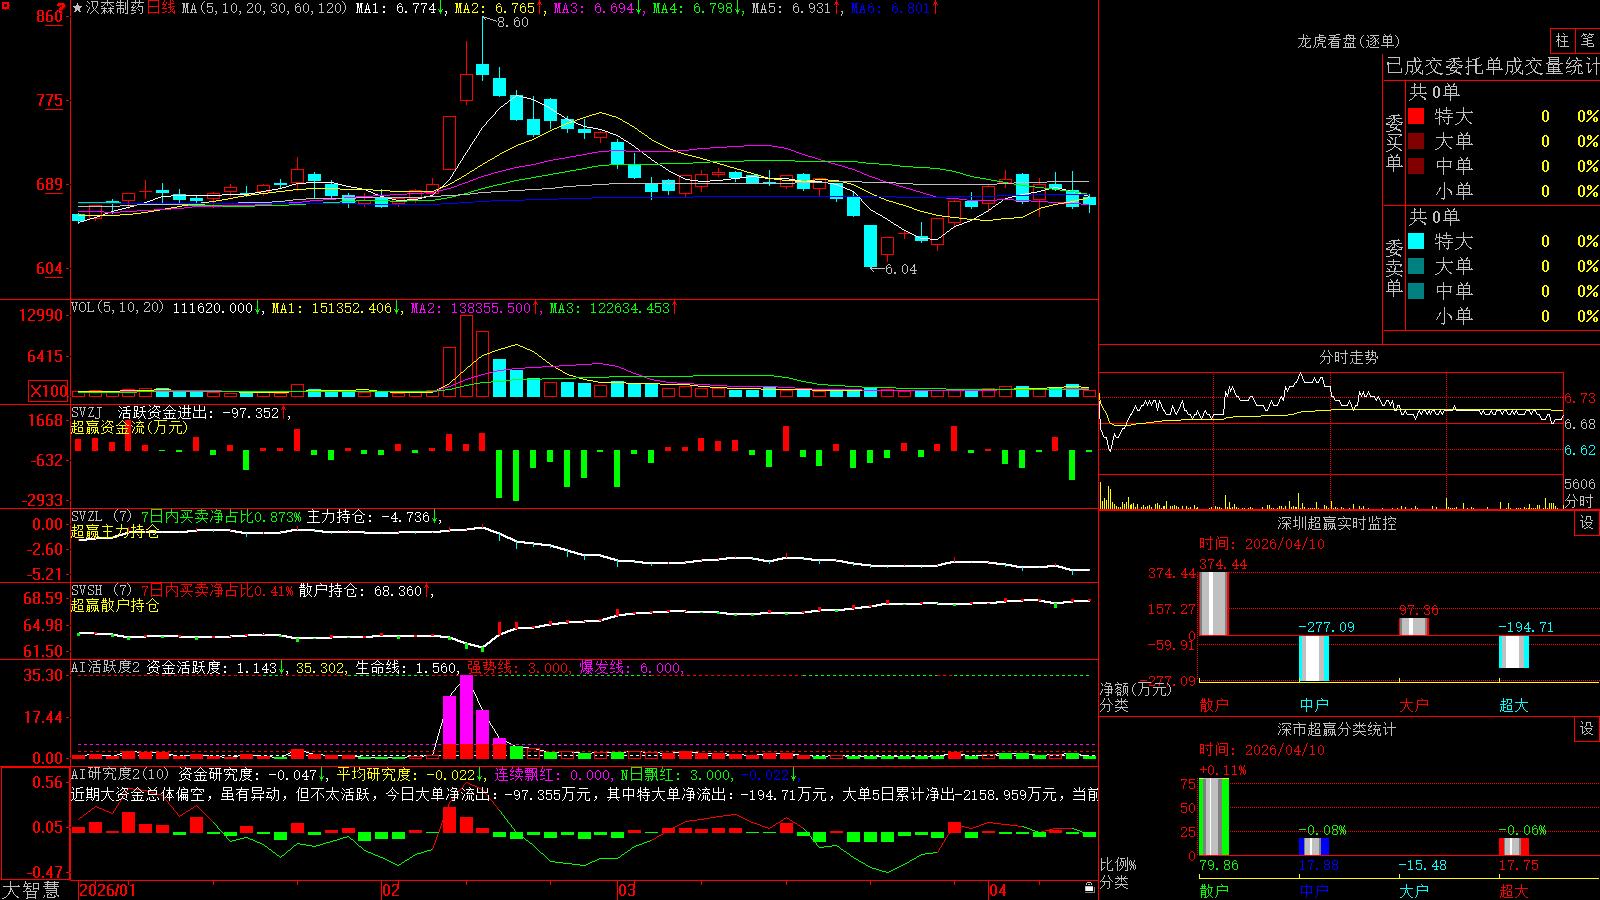The width and height of the screenshot is (1600, 900).
Task: Switch Dragon-Tiger panel to 笔 tick view
Action: click(1587, 41)
